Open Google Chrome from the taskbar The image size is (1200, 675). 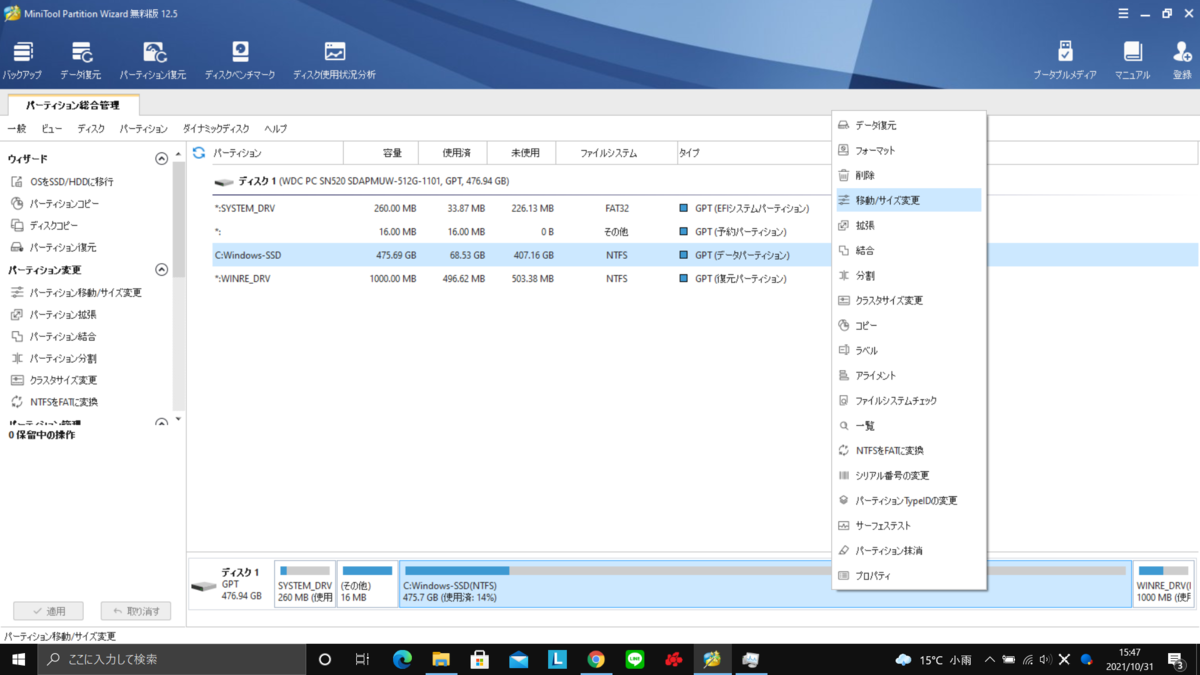(x=597, y=659)
